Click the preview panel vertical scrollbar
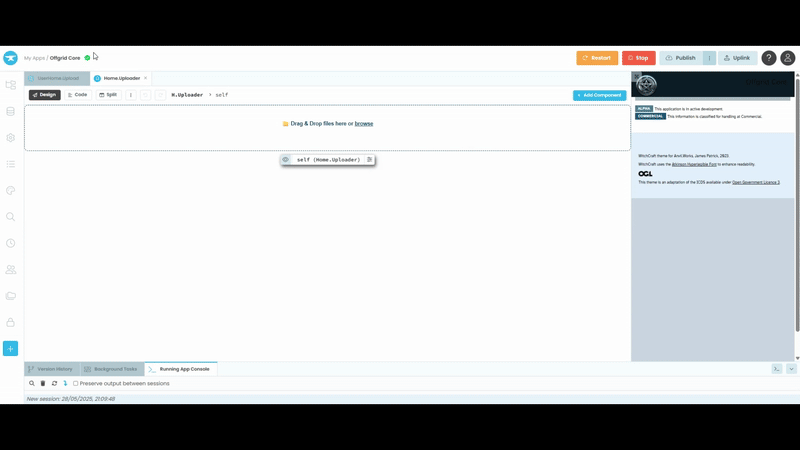This screenshot has height=450, width=800. click(x=797, y=204)
